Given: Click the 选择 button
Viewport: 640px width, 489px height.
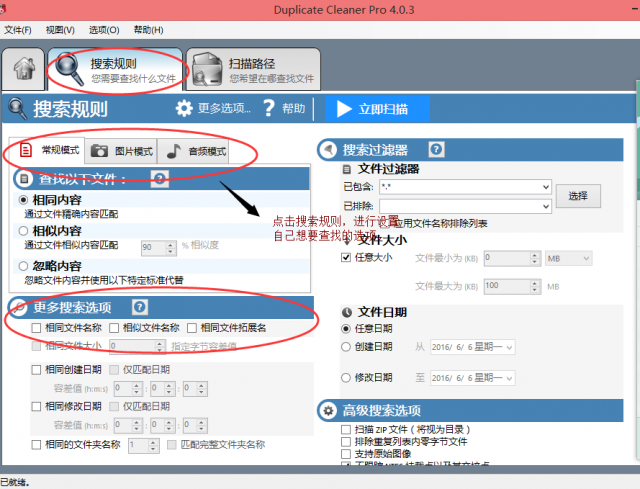Looking at the screenshot, I should point(578,196).
